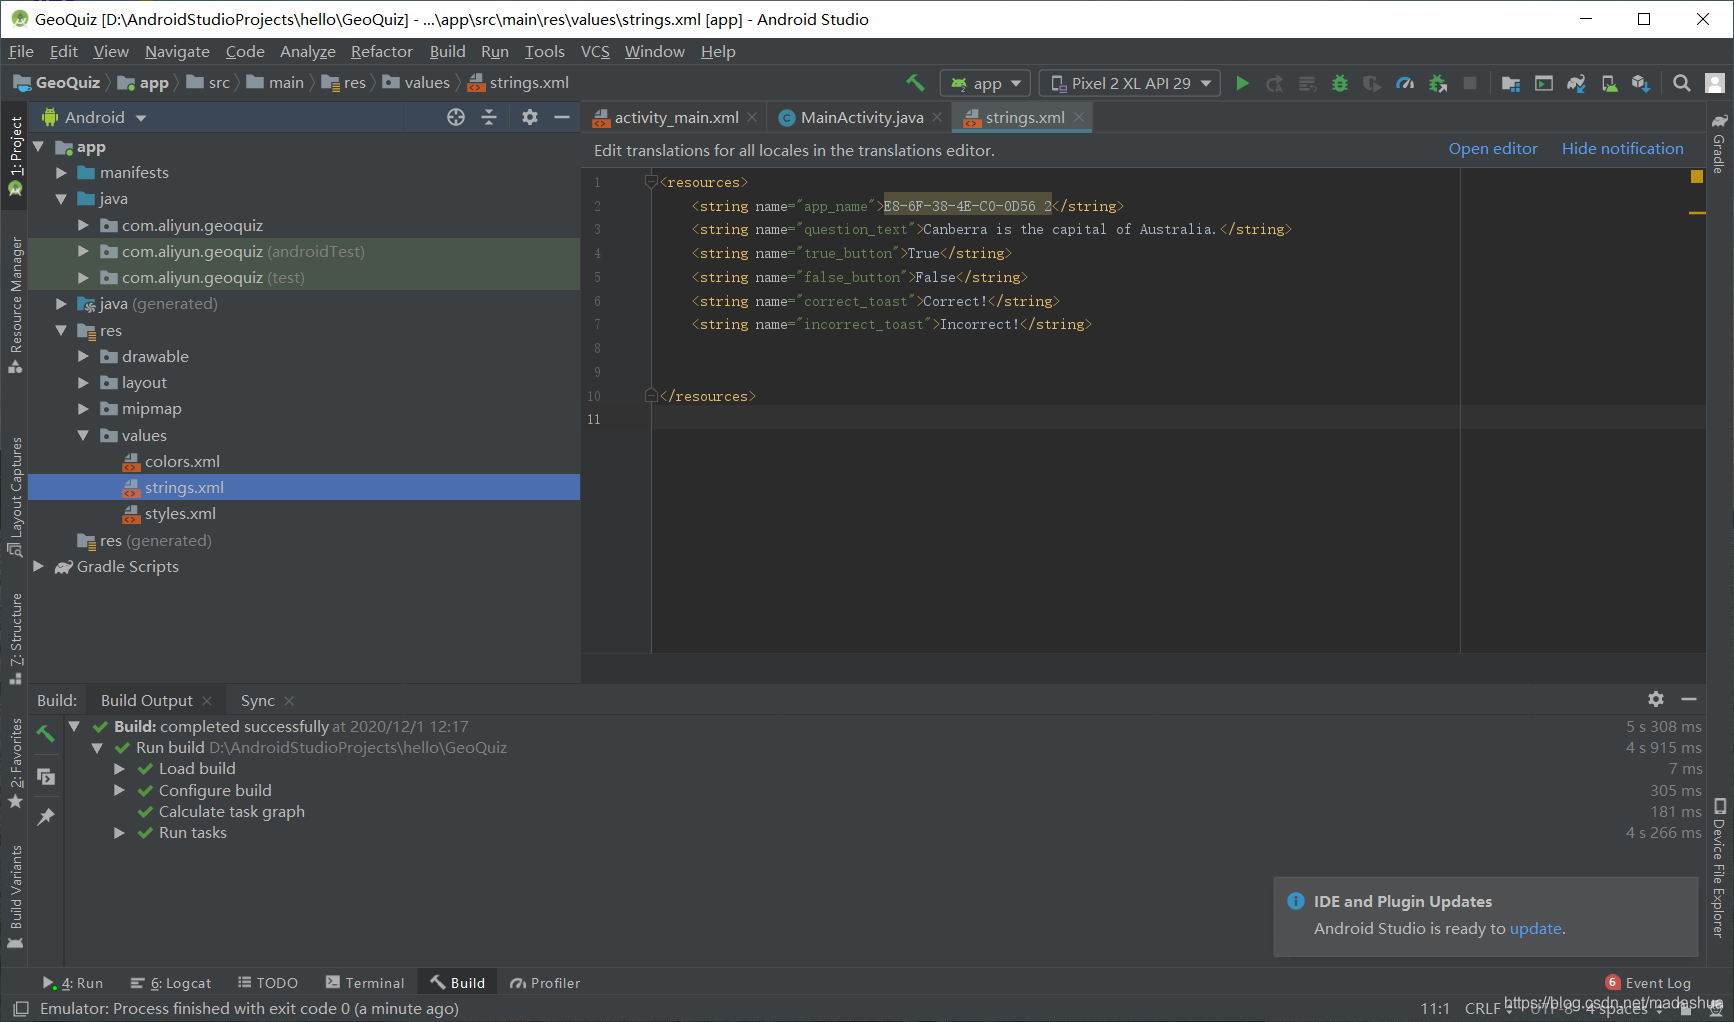Attach debugger to Android process
1734x1022 pixels.
coord(1438,83)
